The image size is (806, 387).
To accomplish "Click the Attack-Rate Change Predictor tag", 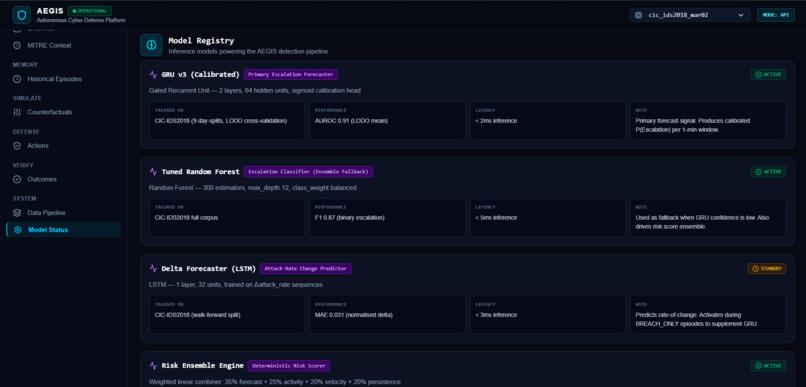I will pos(306,268).
